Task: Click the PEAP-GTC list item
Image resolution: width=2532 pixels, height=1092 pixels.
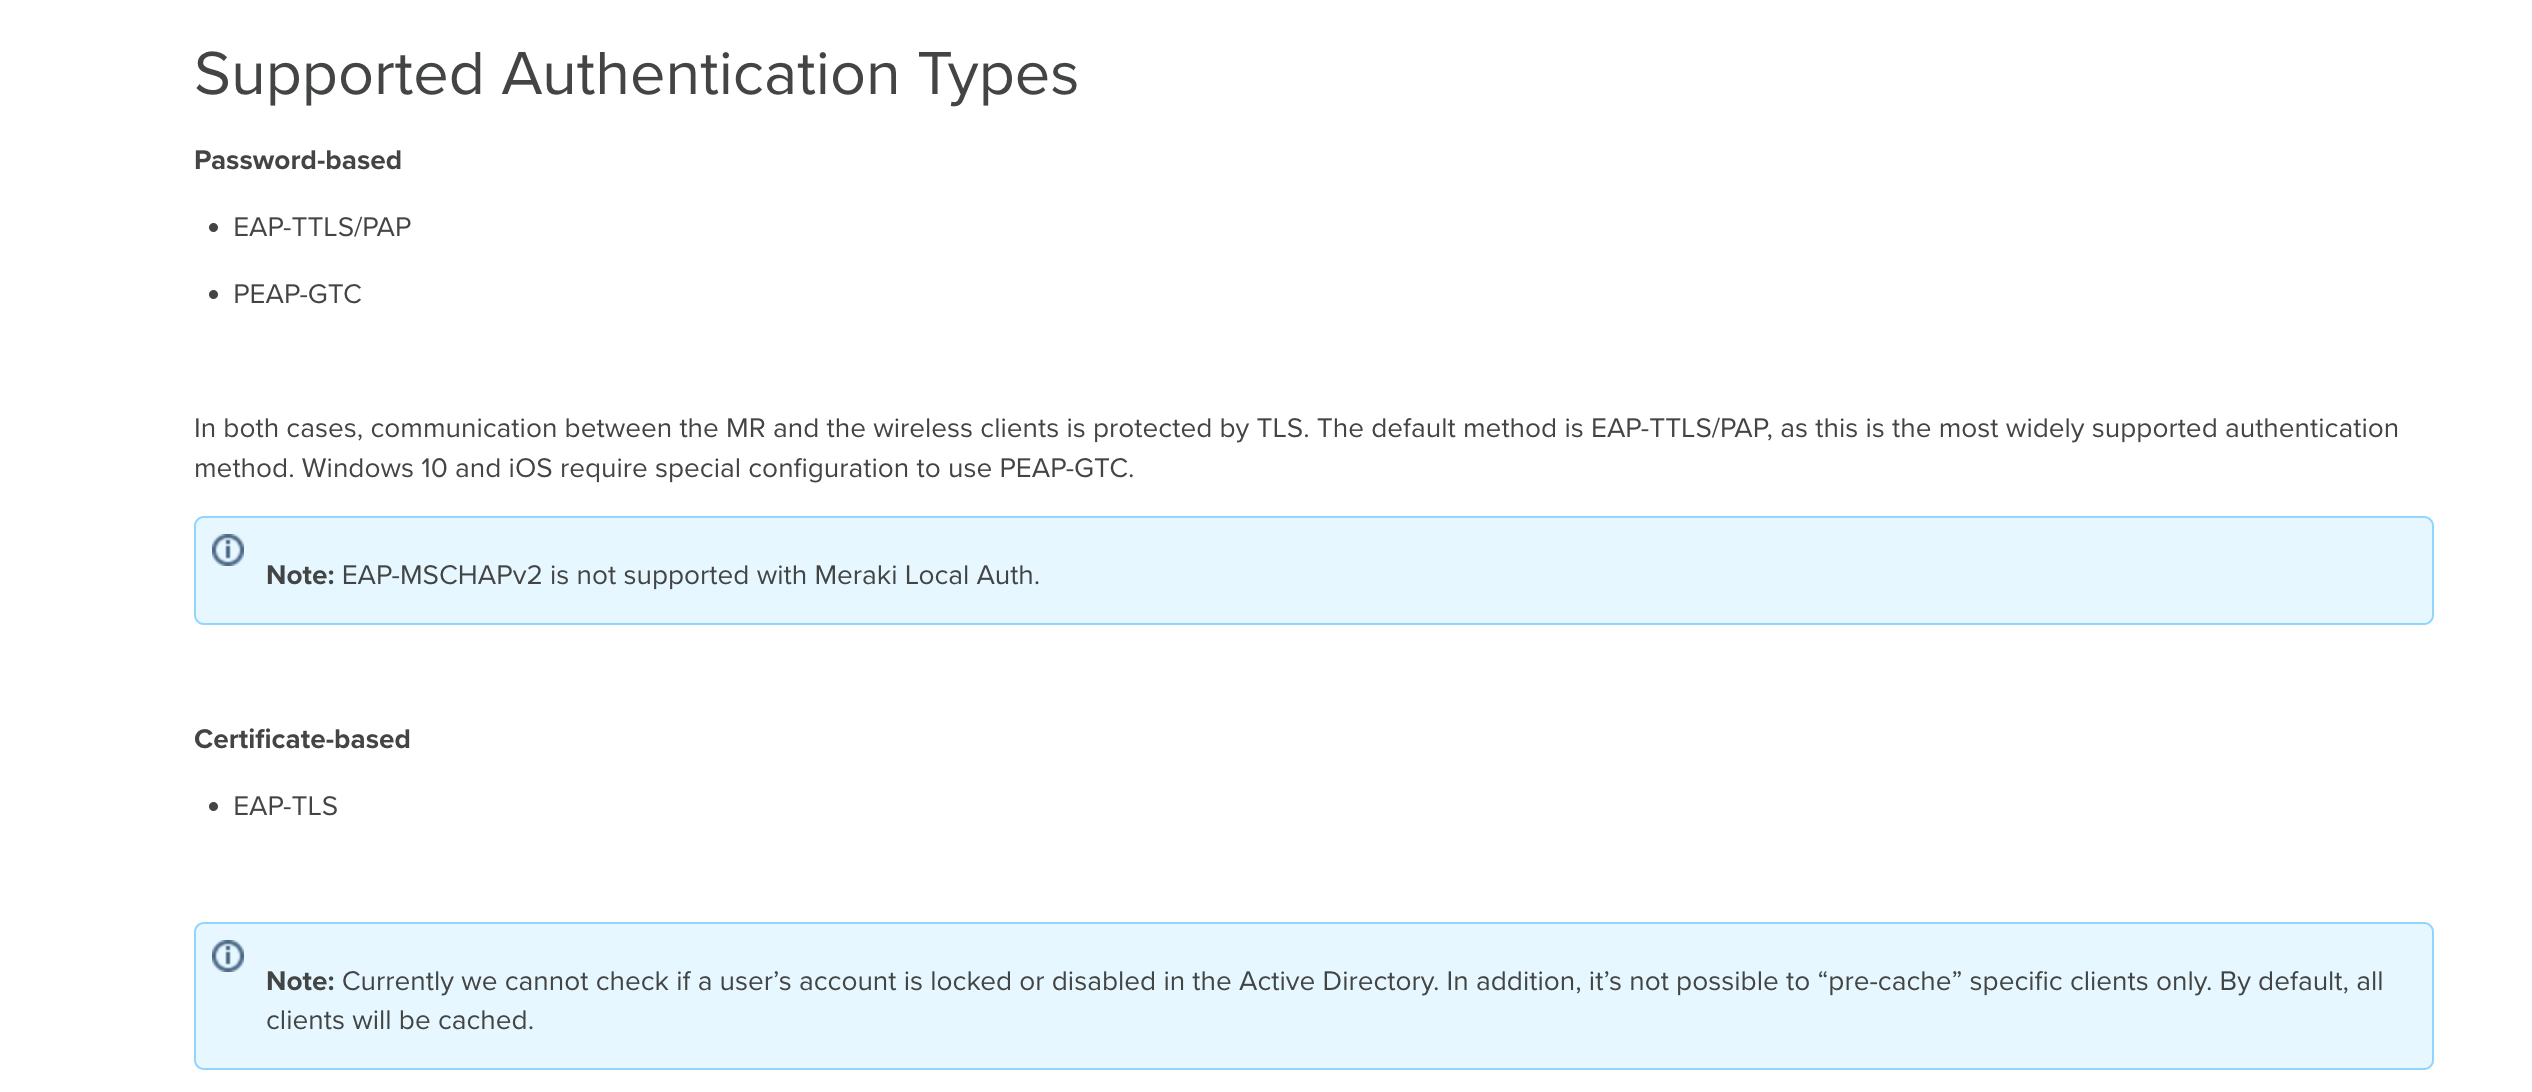Action: pos(297,294)
